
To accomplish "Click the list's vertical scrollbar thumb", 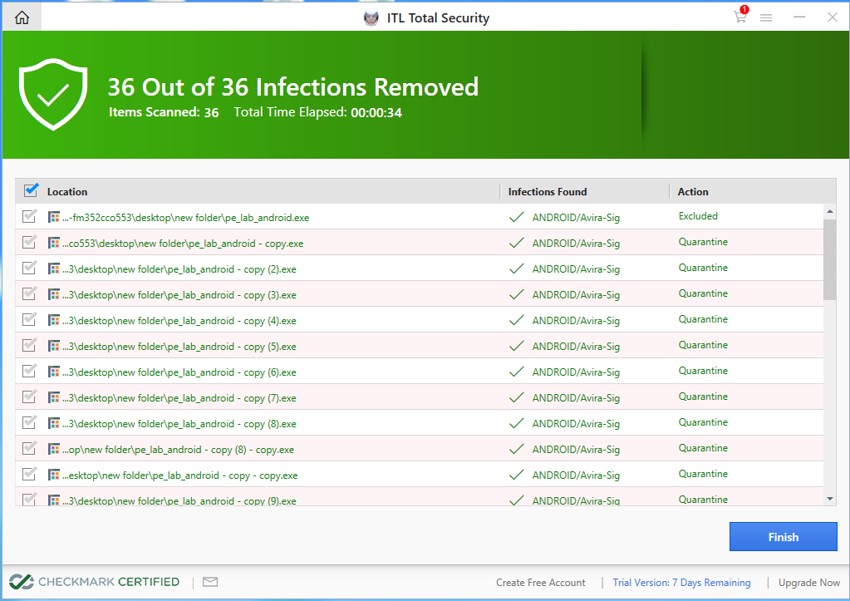I will (829, 259).
